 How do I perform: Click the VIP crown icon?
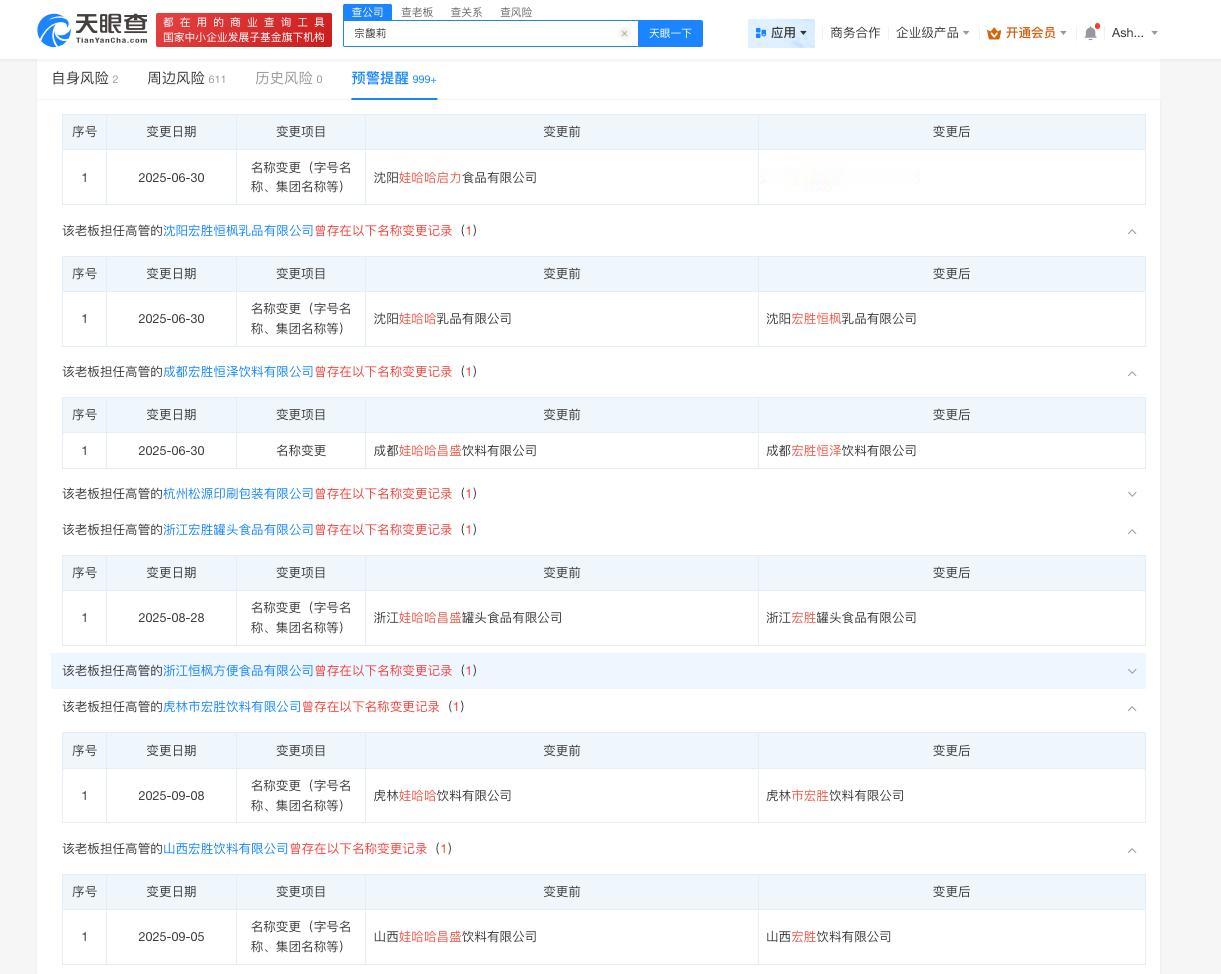tap(994, 33)
